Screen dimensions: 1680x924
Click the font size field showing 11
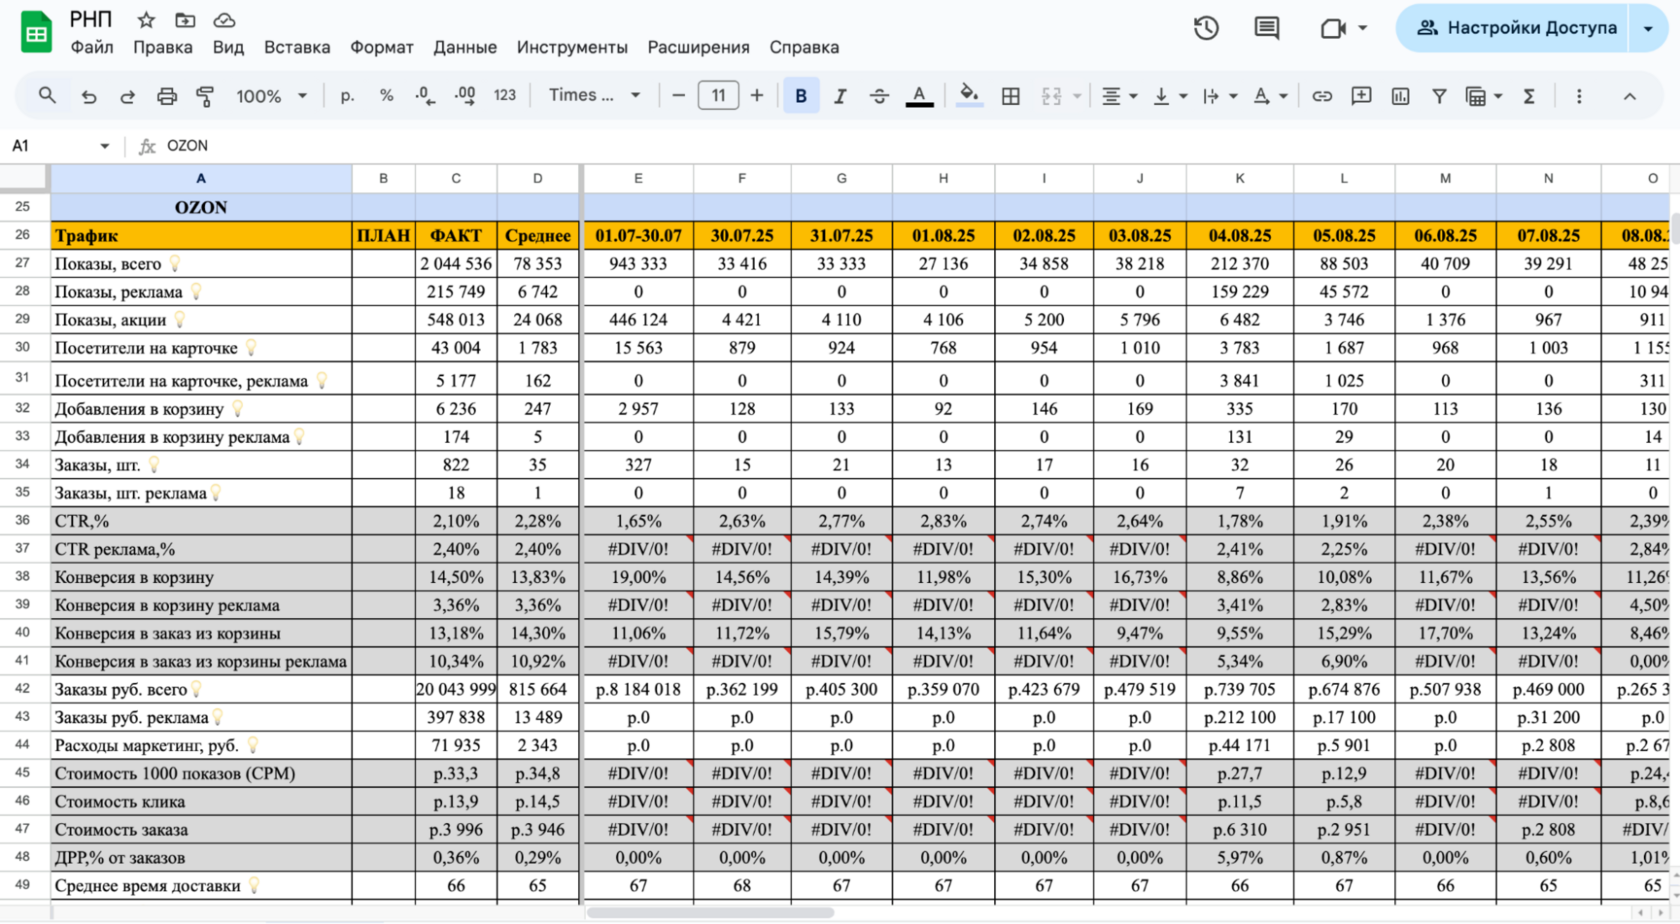click(718, 96)
